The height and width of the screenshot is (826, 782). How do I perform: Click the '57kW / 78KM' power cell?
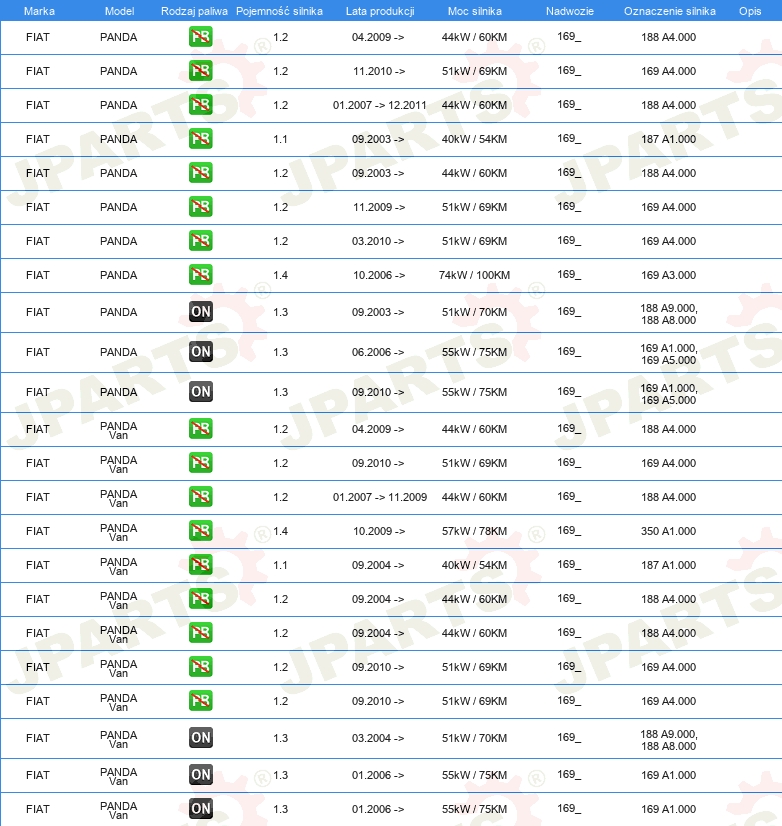click(474, 531)
